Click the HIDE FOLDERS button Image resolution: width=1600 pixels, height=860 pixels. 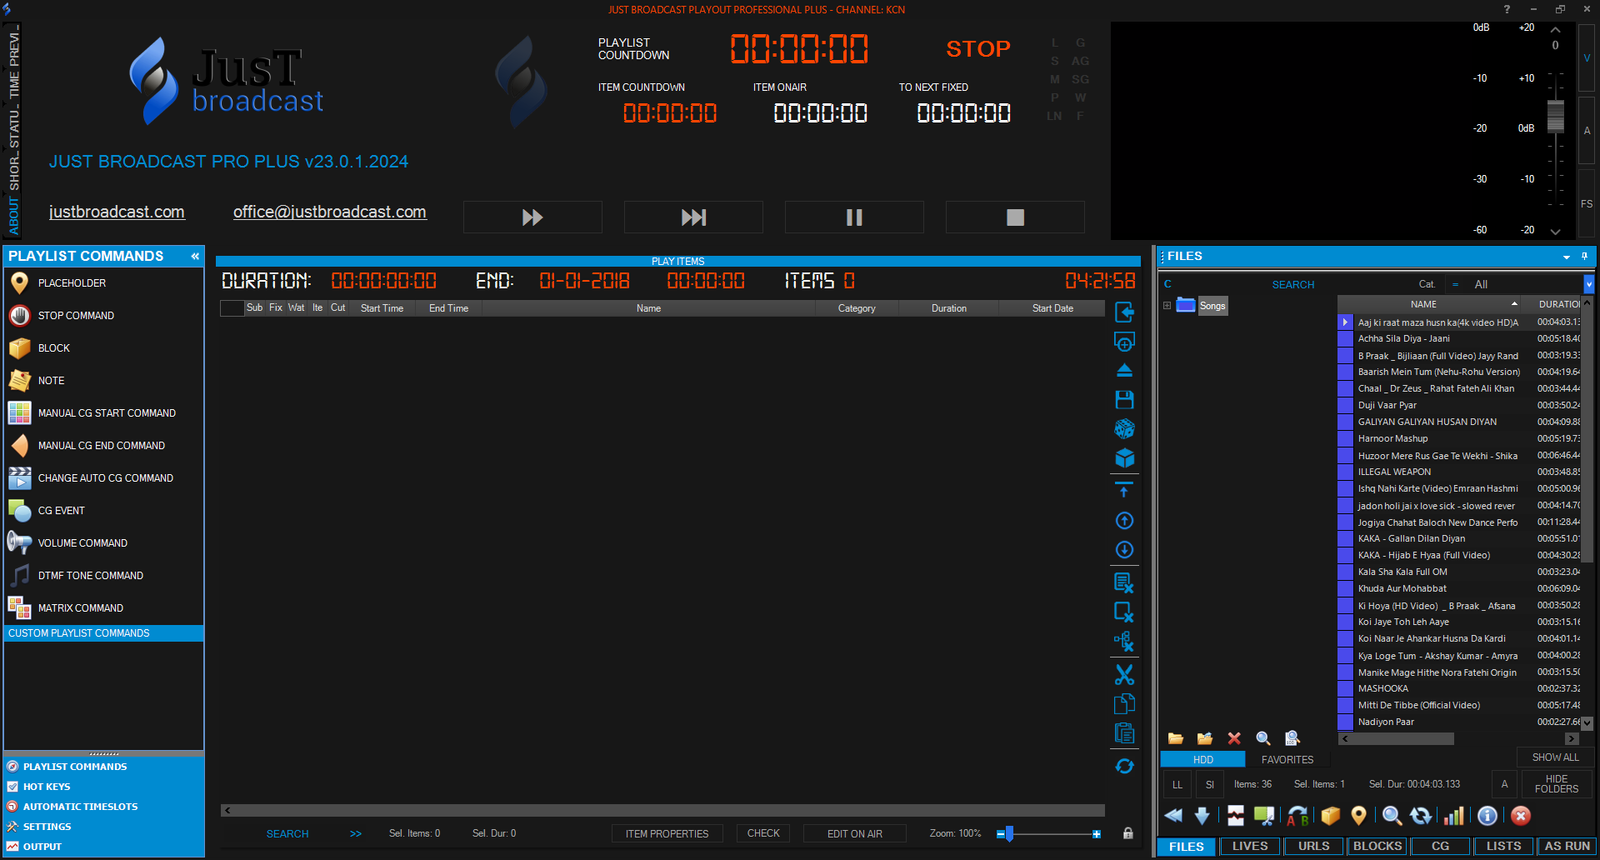coord(1556,784)
